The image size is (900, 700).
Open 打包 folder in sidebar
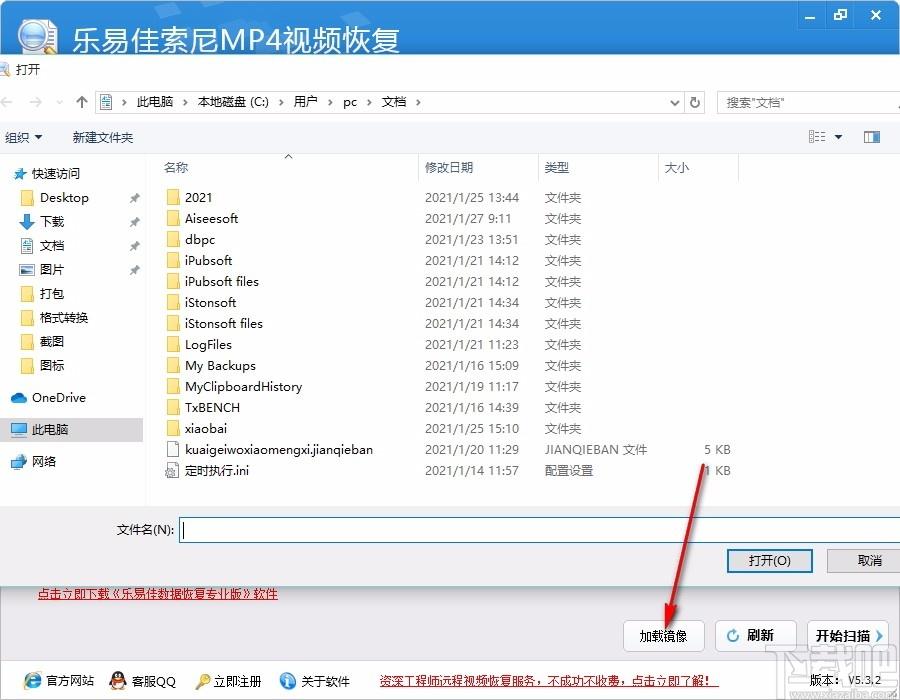pyautogui.click(x=42, y=294)
